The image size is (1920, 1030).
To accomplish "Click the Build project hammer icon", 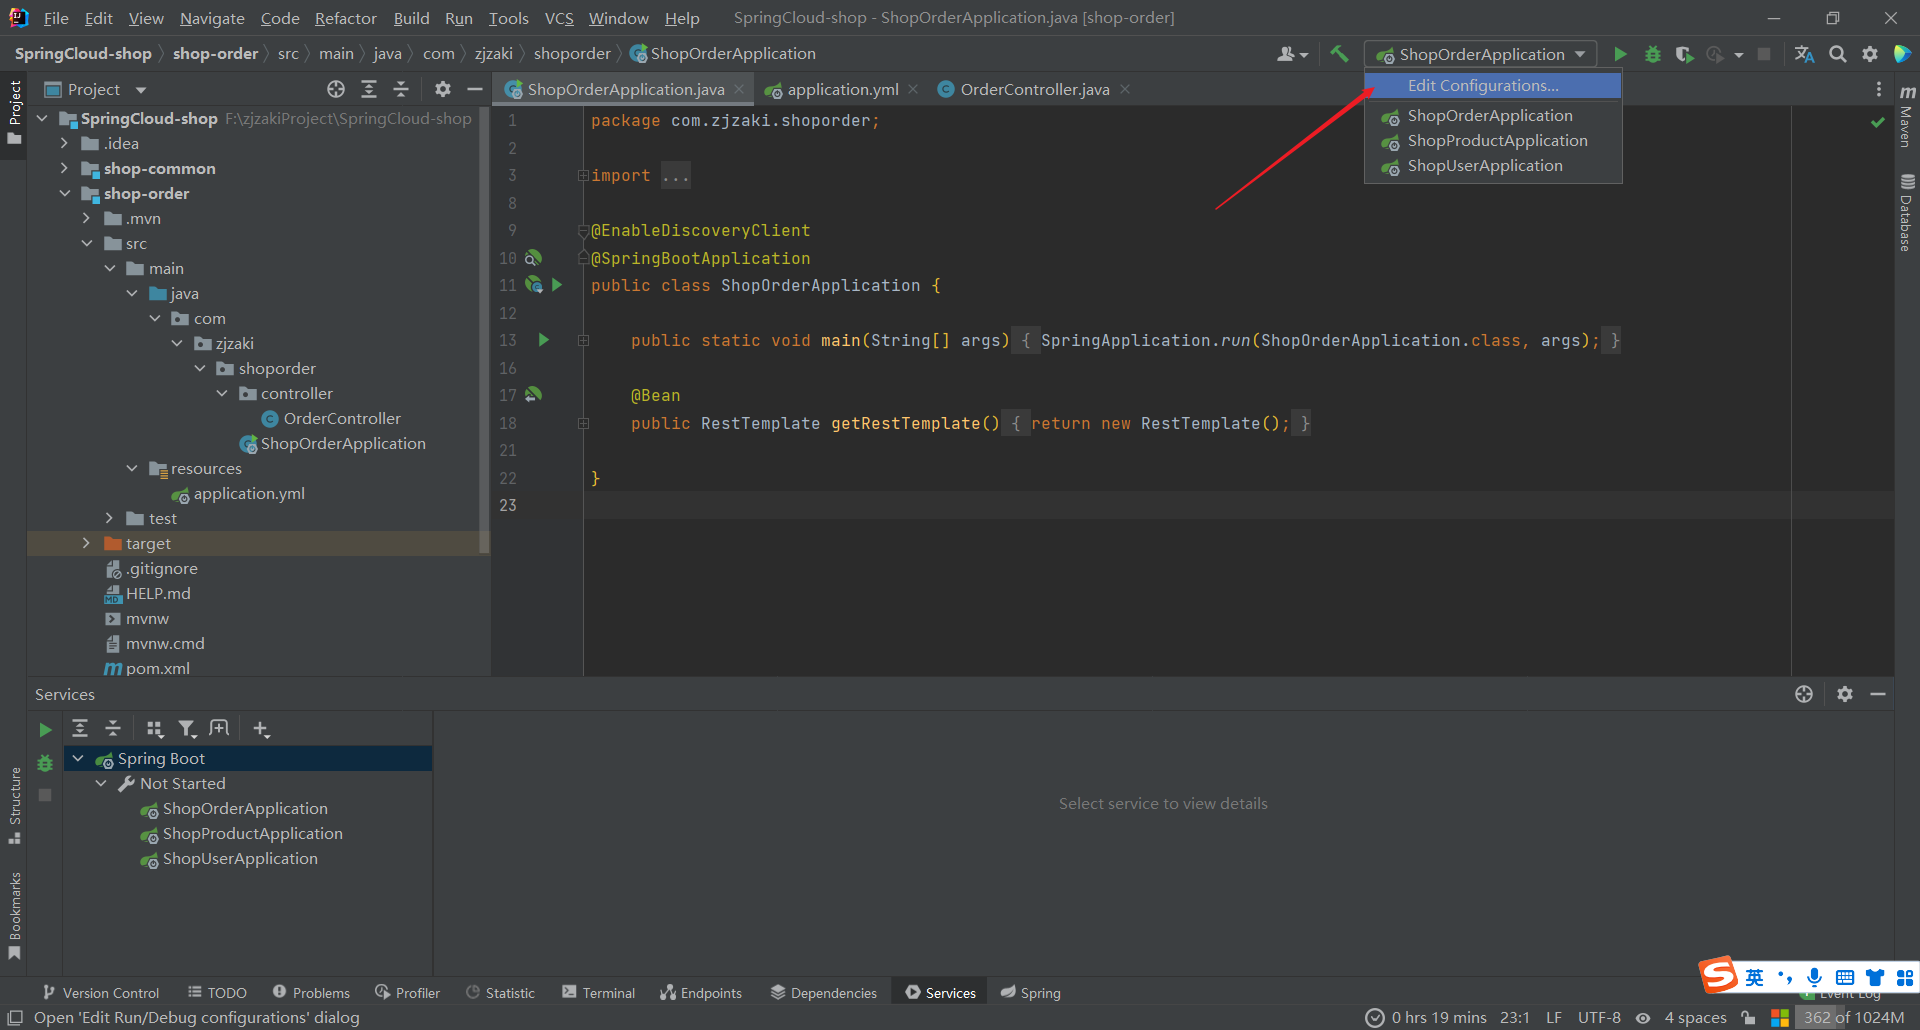I will [1339, 54].
